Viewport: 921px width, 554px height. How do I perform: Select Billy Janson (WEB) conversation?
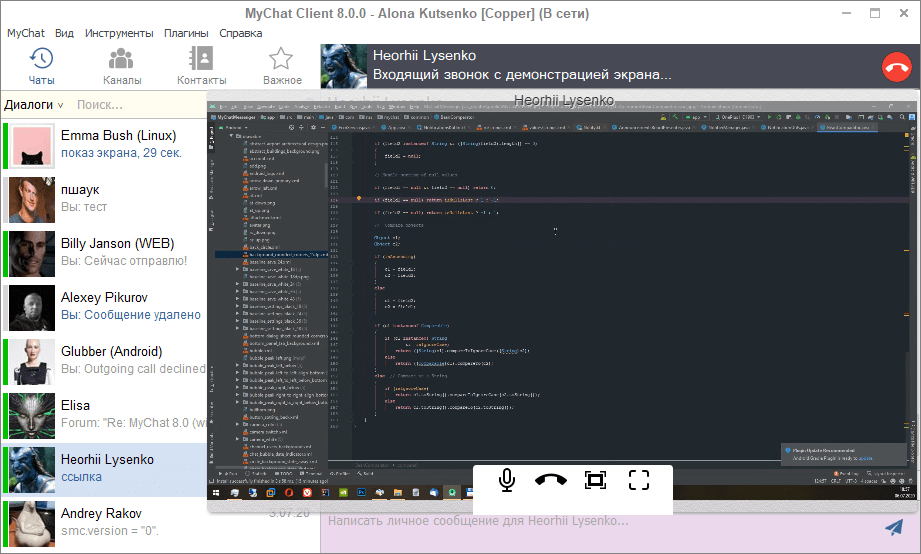[x=118, y=252]
